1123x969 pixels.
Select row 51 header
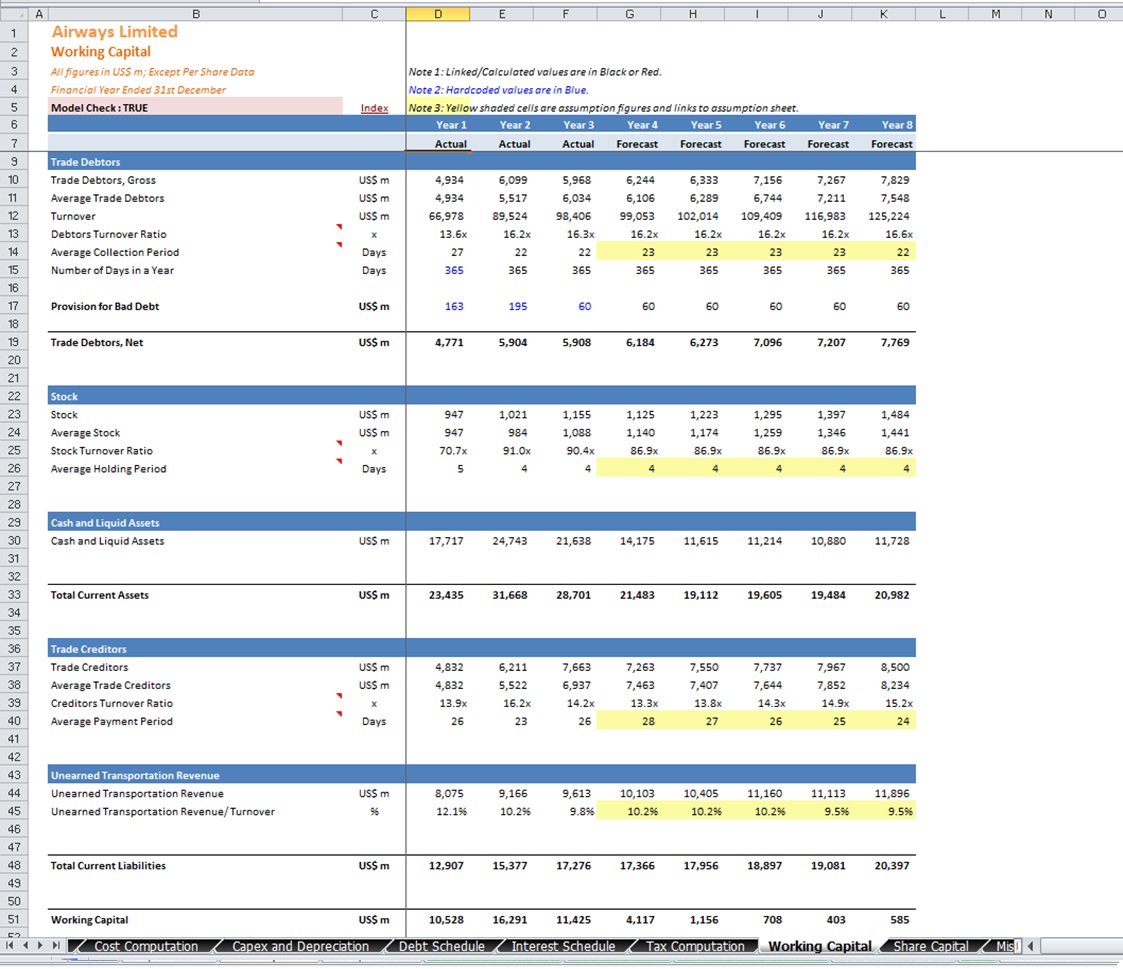pyautogui.click(x=14, y=920)
